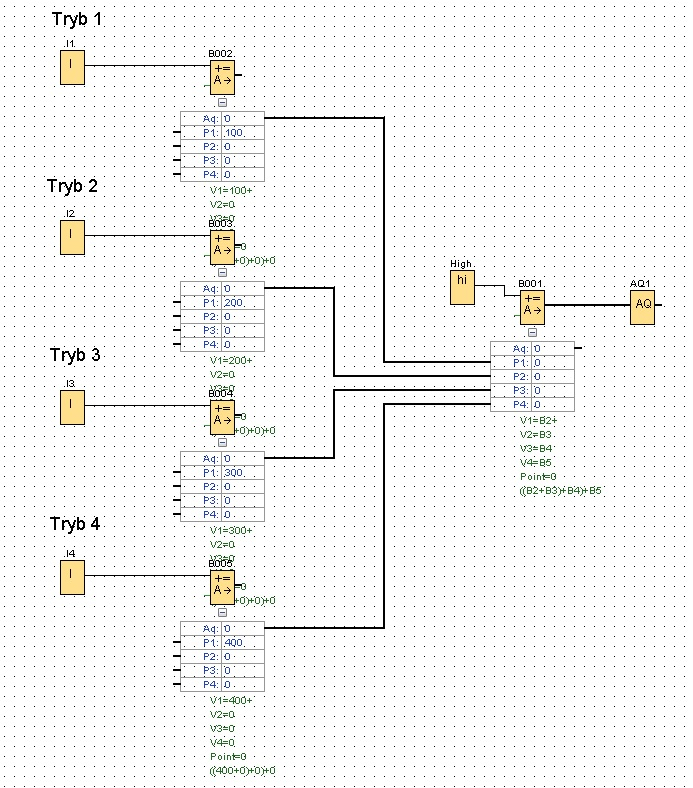The height and width of the screenshot is (788, 693).
Task: Select the I4 input block
Action: 72,577
